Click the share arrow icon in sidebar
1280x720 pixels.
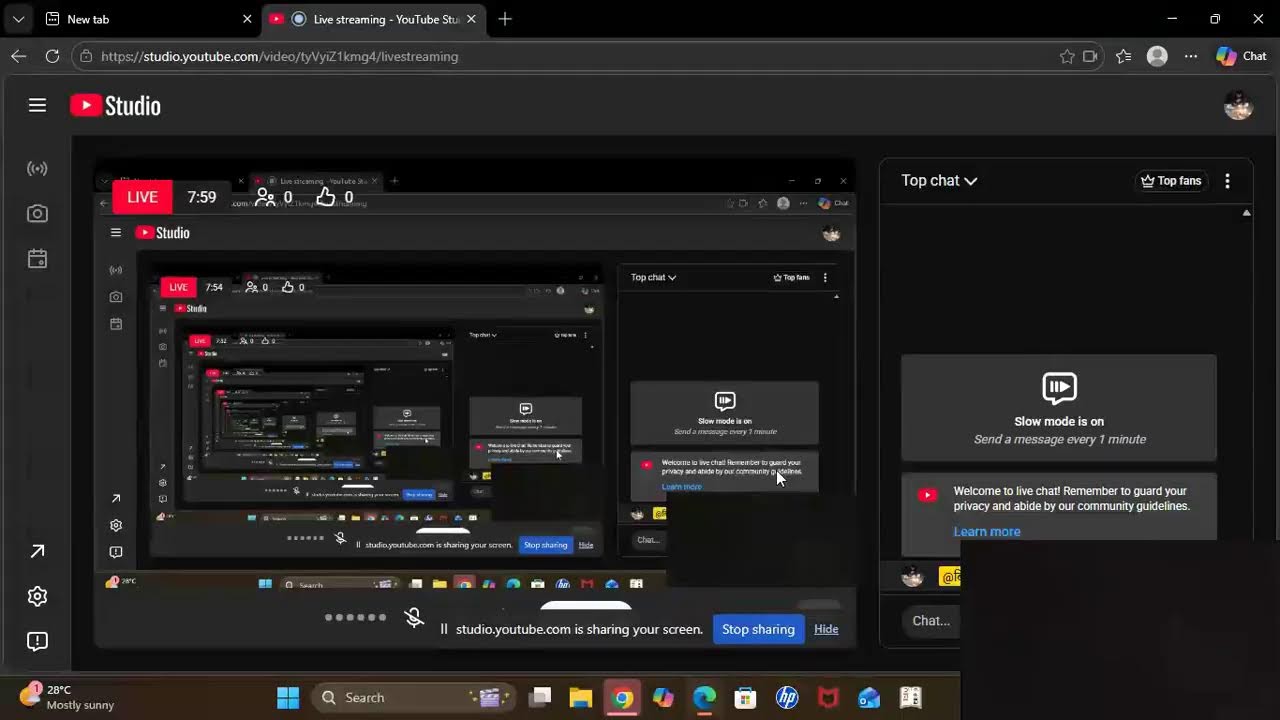[x=37, y=551]
